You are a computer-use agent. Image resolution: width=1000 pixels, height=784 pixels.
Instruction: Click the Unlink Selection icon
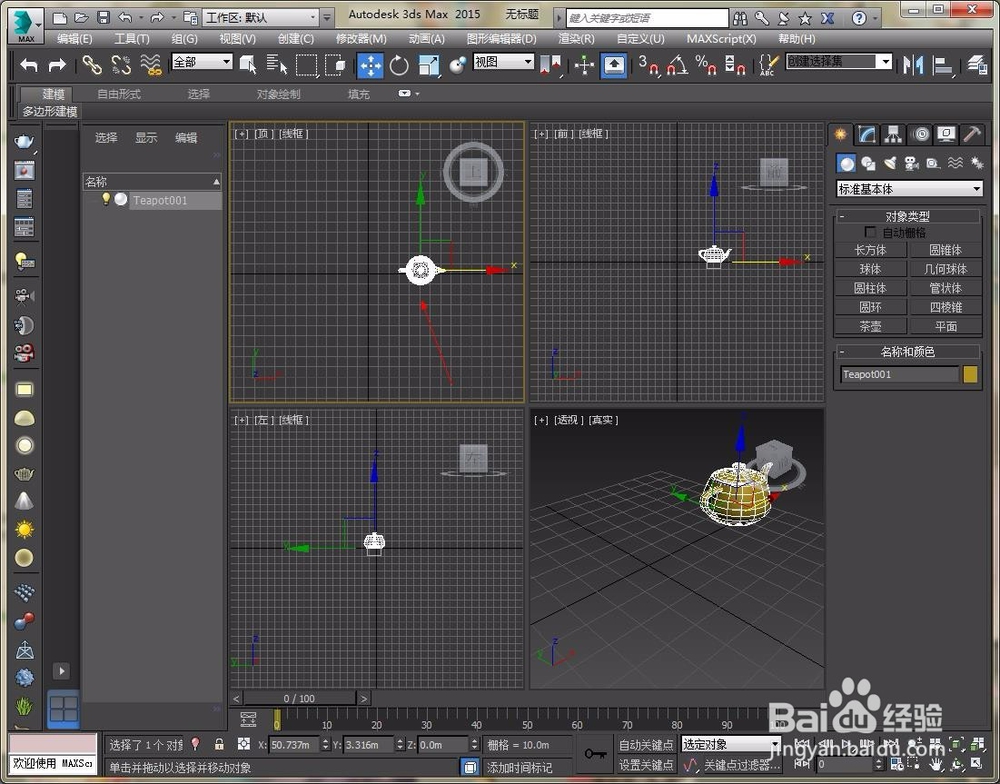pyautogui.click(x=121, y=65)
